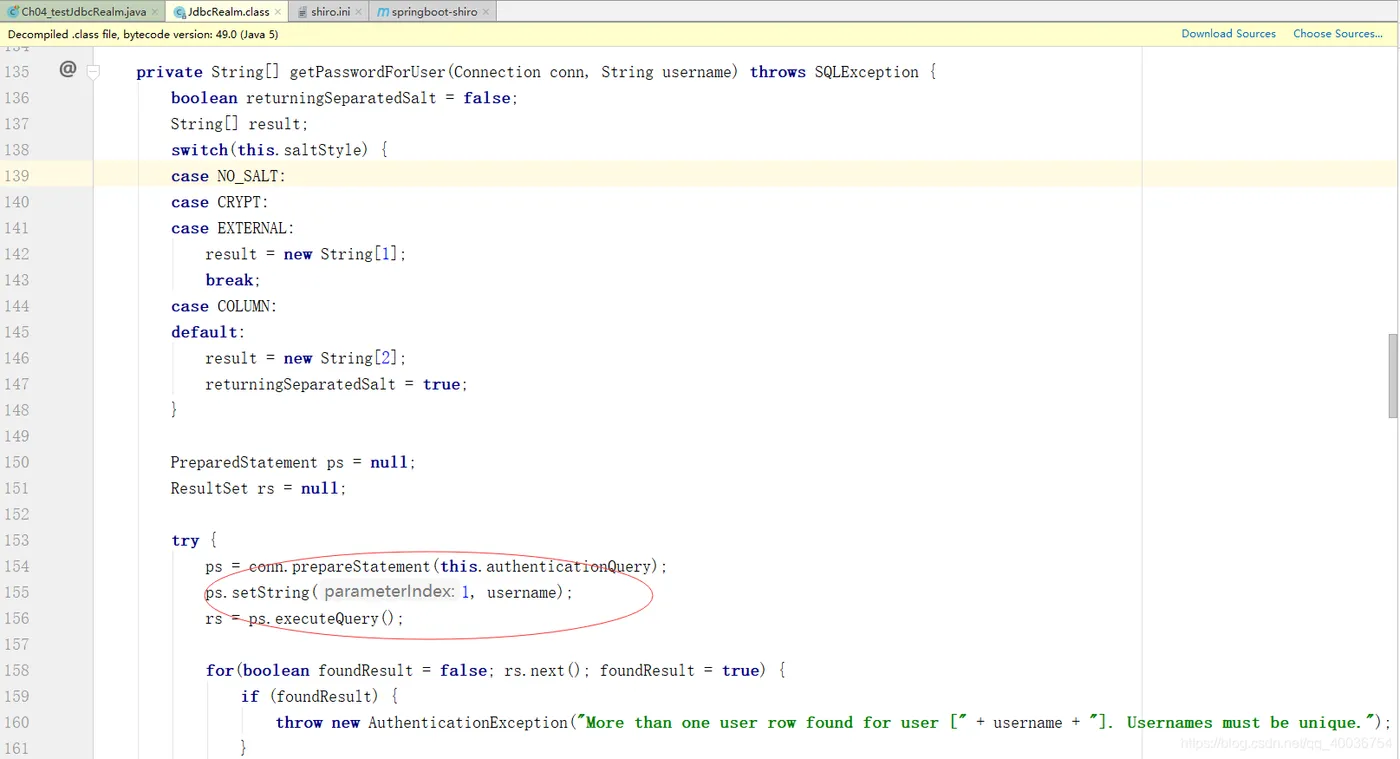Click 'result = new String[2];' statement
The image size is (1400, 759).
click(306, 358)
